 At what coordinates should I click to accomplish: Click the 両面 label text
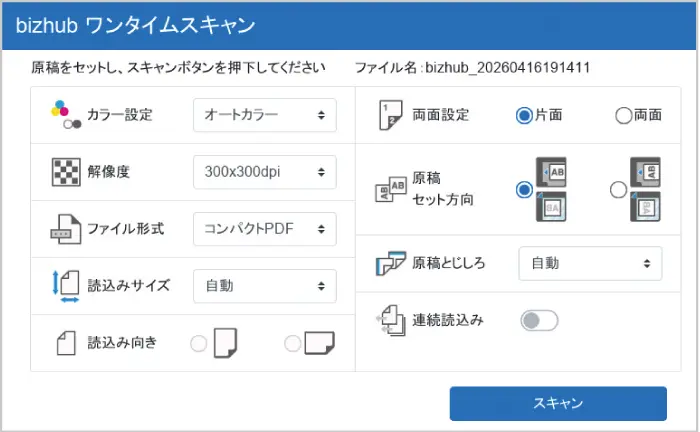648,115
